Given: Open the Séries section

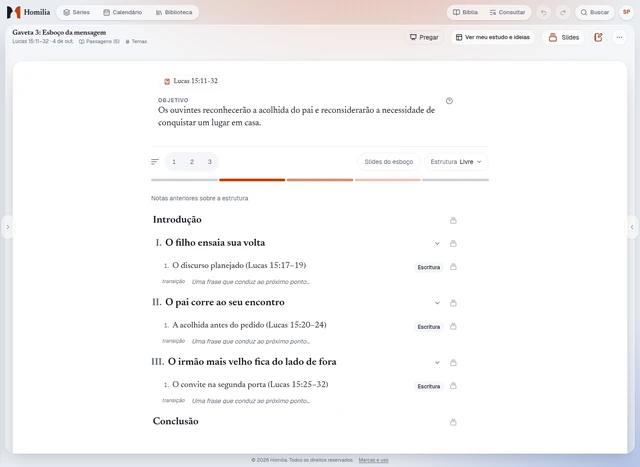Looking at the screenshot, I should pos(76,12).
